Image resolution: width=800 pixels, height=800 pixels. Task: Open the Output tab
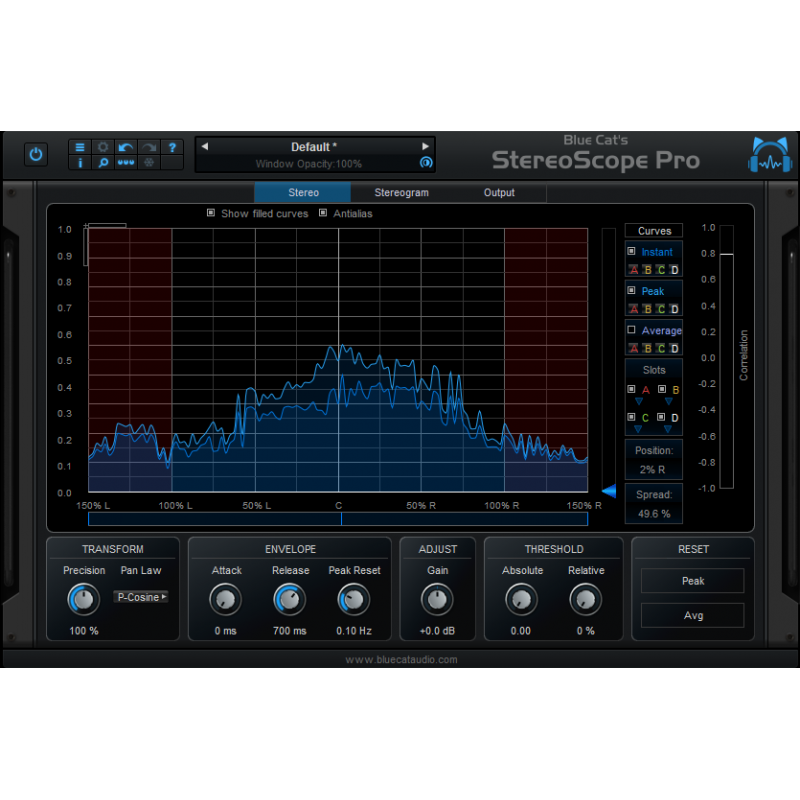pos(499,193)
